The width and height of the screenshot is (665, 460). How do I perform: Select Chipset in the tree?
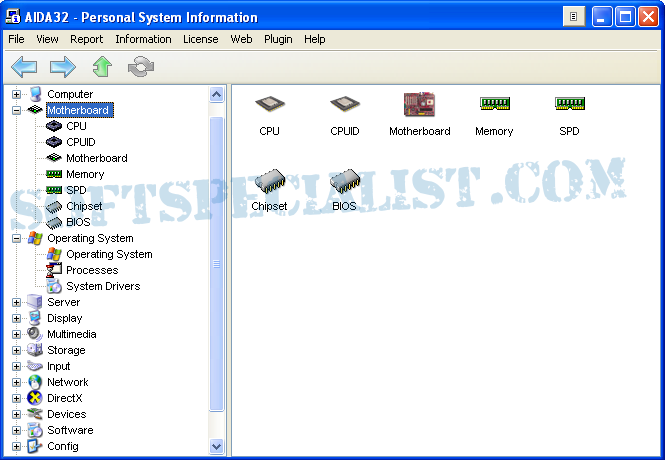point(84,206)
